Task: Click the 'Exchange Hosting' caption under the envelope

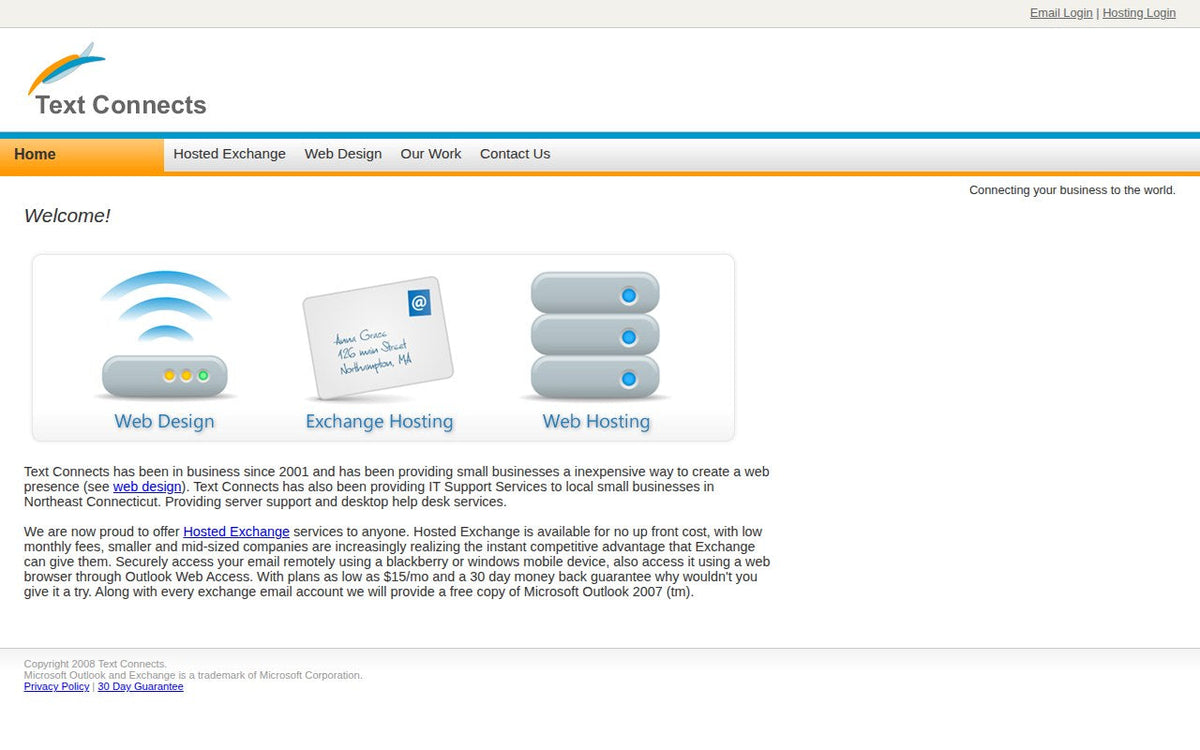Action: [x=379, y=421]
